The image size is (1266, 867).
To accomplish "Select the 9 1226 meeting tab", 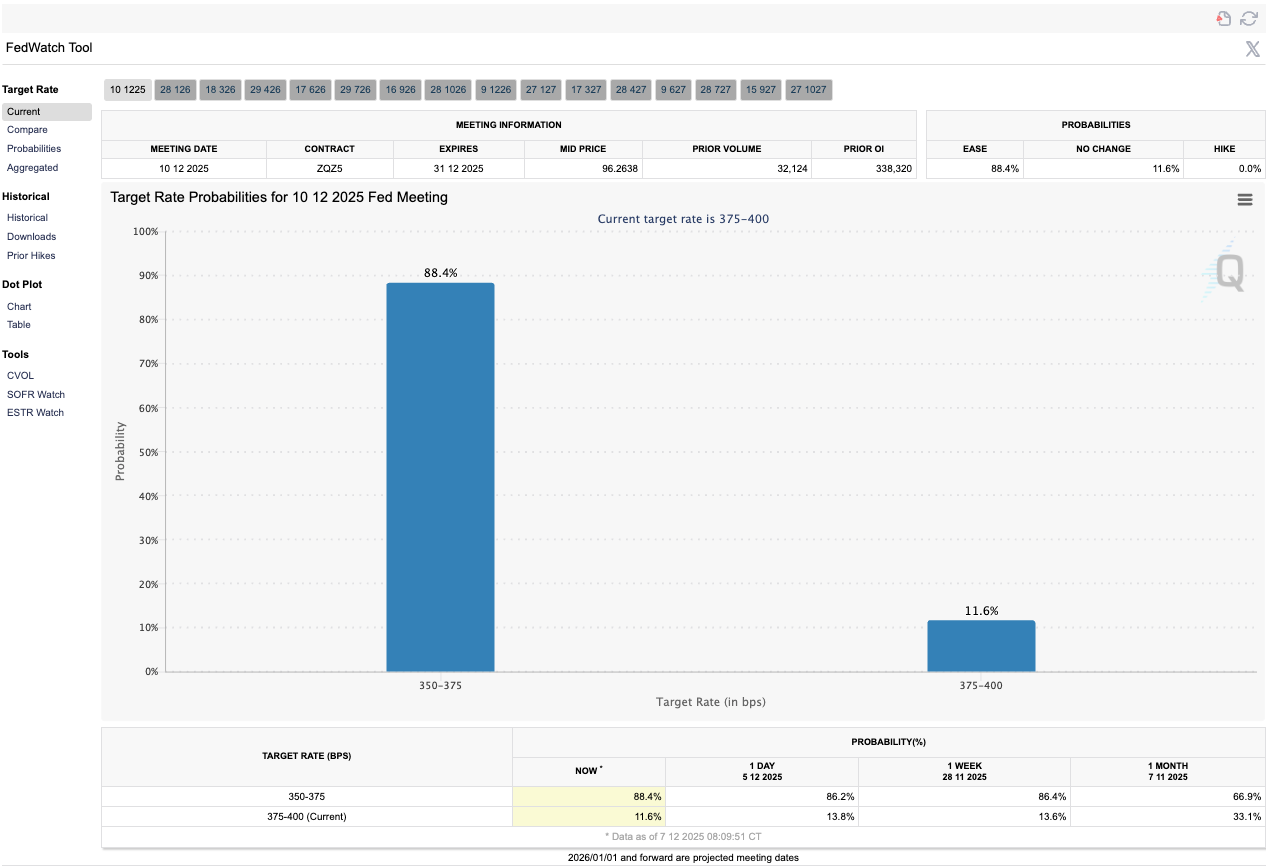I will 495,90.
